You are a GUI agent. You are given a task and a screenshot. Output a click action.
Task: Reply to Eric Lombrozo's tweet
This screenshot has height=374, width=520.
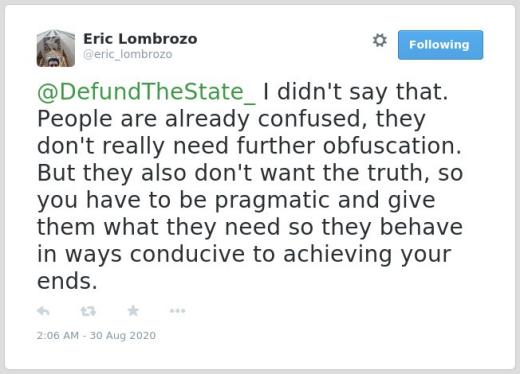(x=43, y=311)
